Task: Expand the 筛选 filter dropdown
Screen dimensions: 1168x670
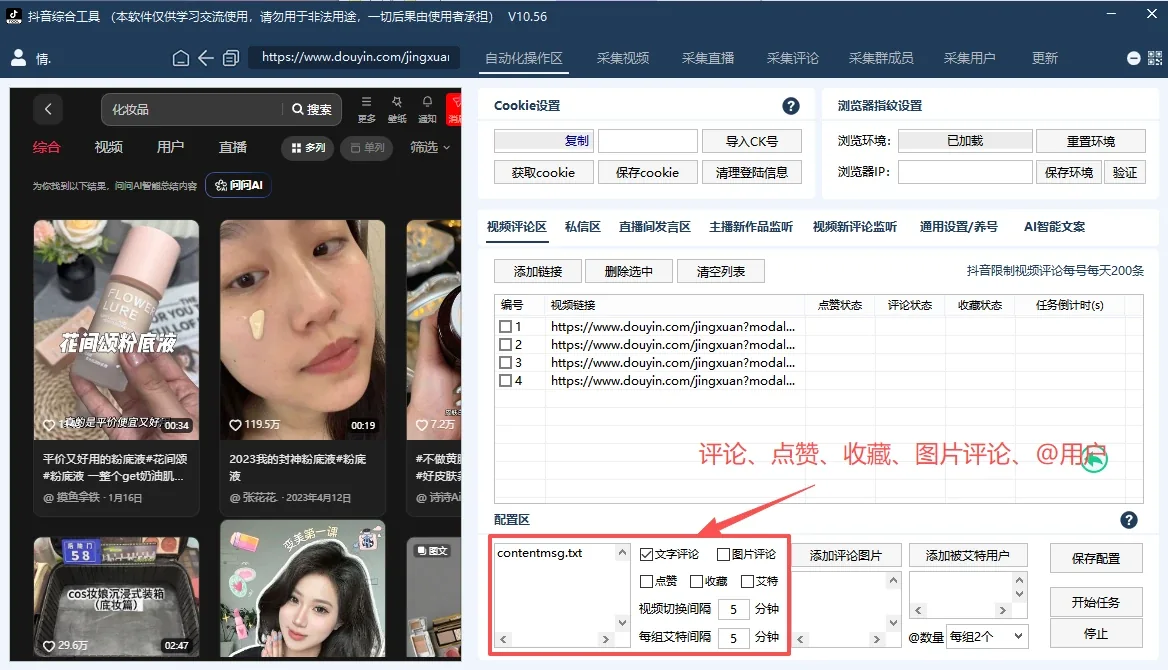Action: (430, 148)
